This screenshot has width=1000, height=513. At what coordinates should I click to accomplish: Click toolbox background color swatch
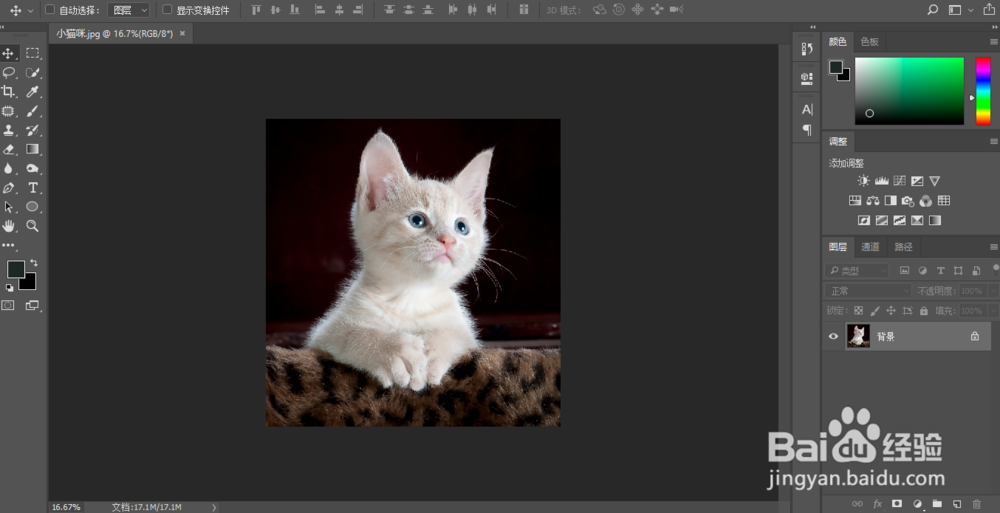point(29,283)
